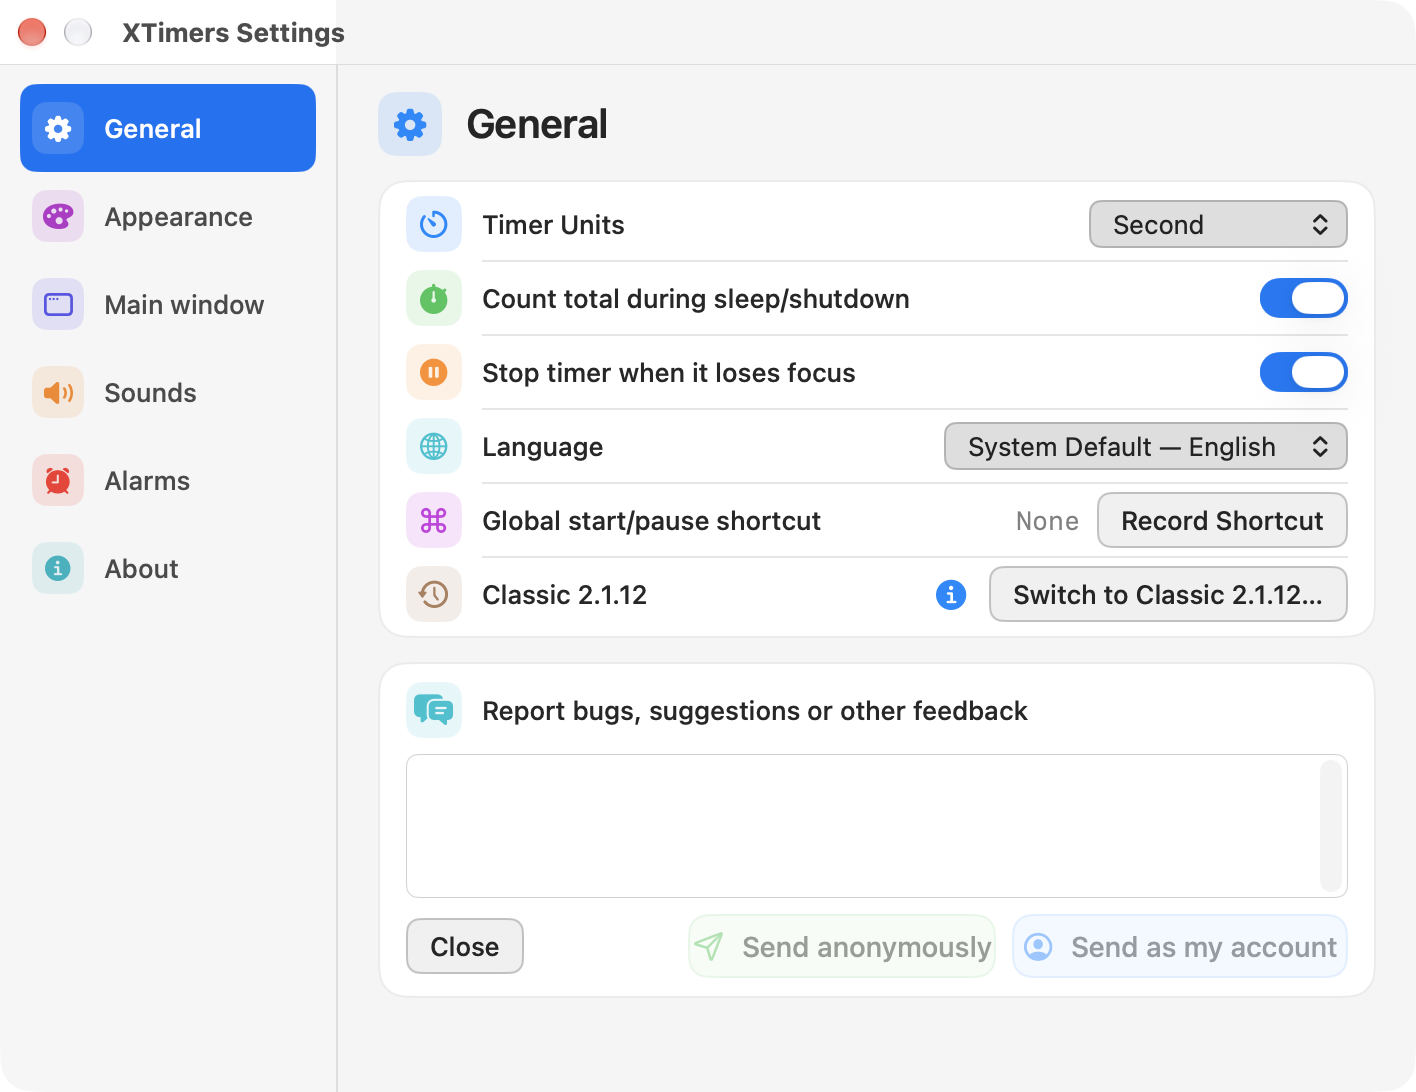The height and width of the screenshot is (1092, 1416).
Task: Click the blue info icon beside Classic 2.1.12
Action: click(x=951, y=595)
